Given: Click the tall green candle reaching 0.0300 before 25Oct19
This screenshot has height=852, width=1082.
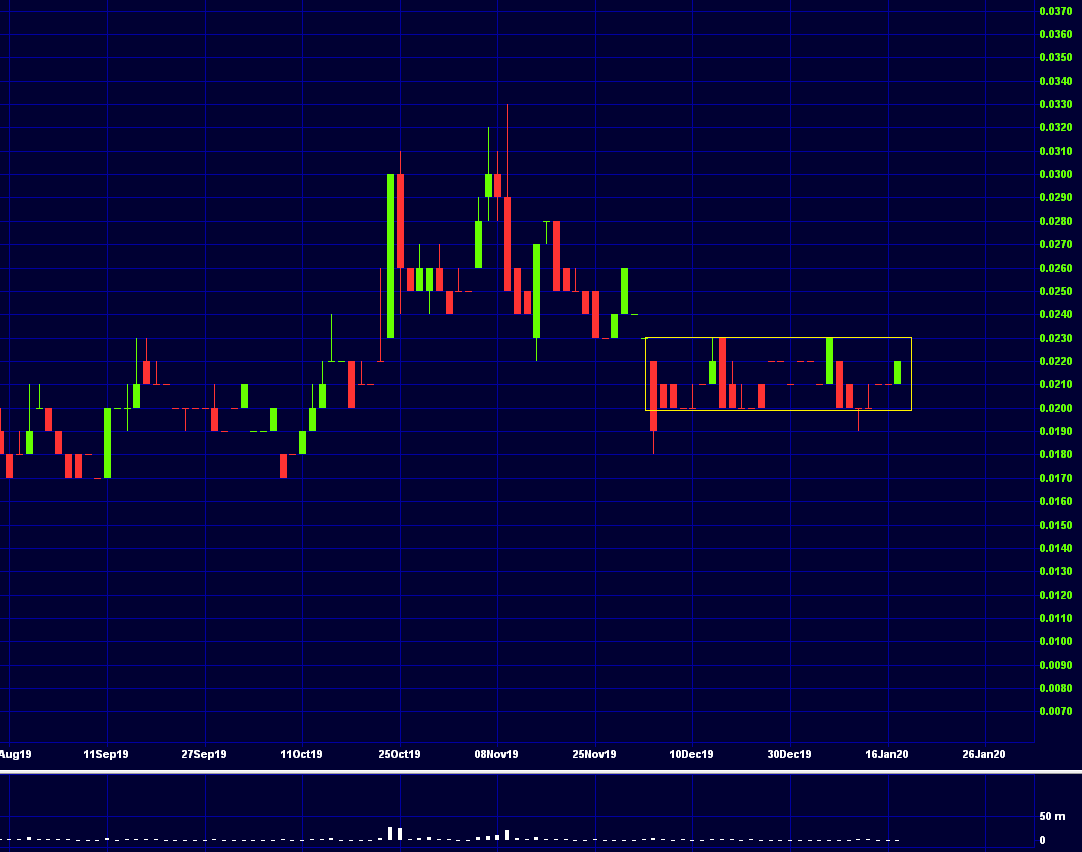Looking at the screenshot, I should pyautogui.click(x=391, y=256).
